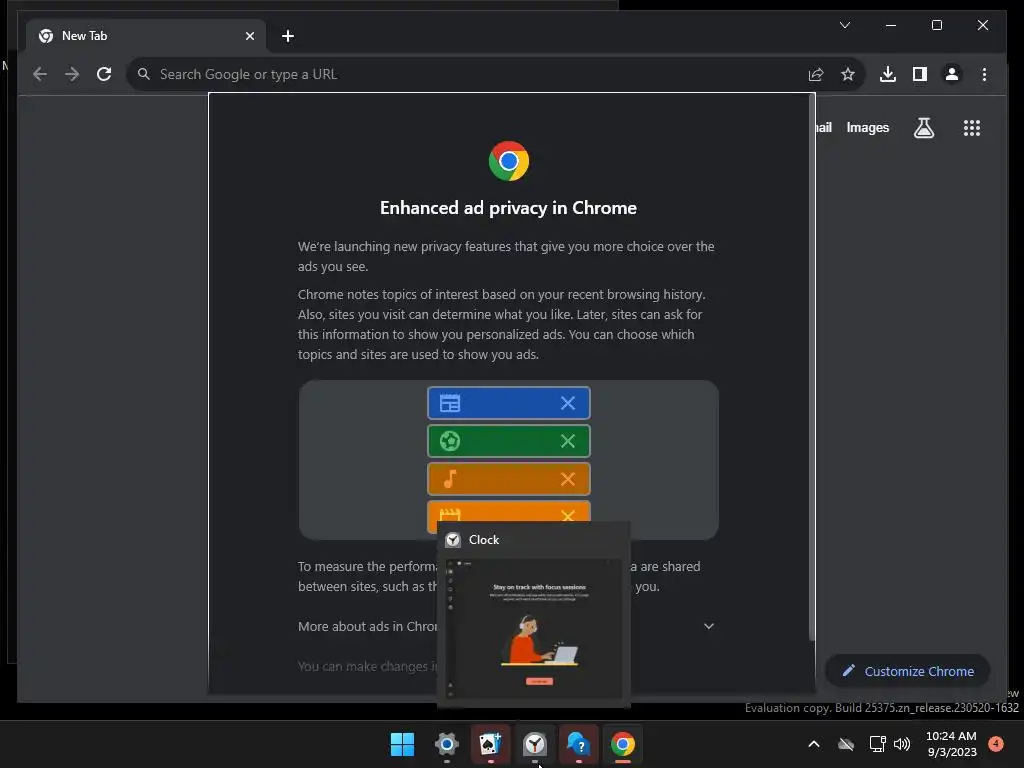Open the Windows Start button
This screenshot has width=1024, height=768.
pos(402,744)
